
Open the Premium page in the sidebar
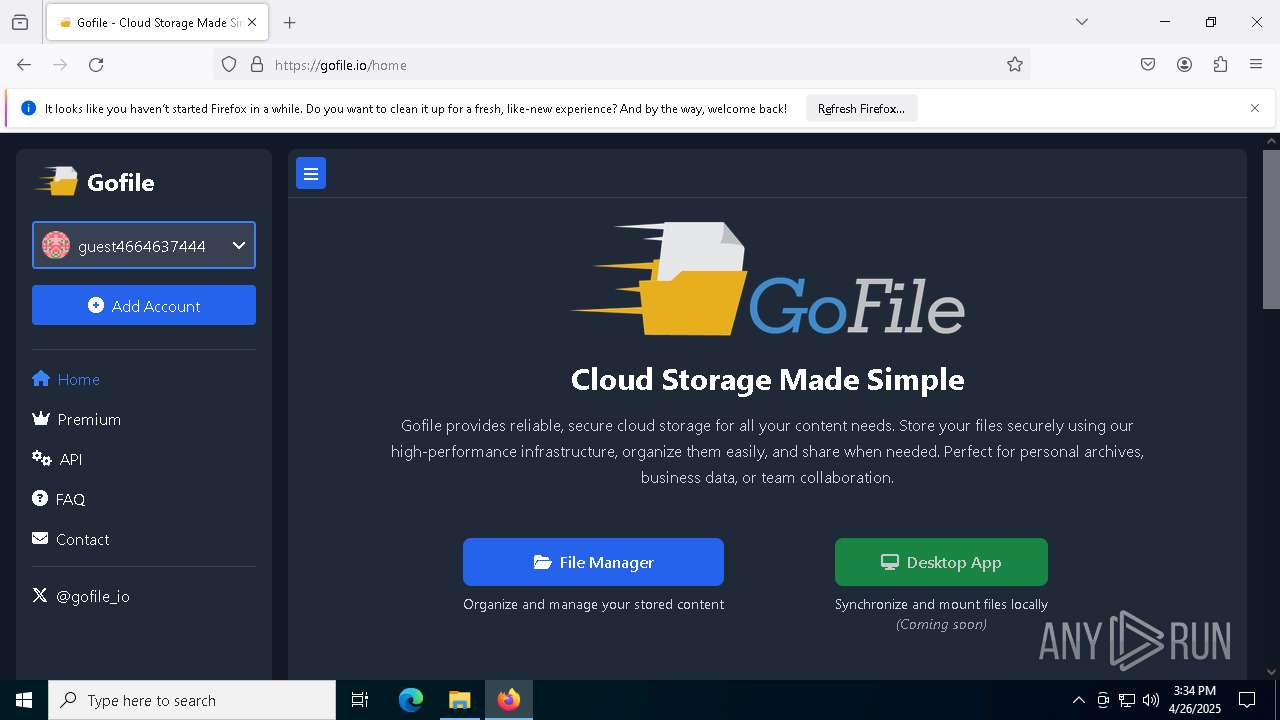(x=77, y=419)
